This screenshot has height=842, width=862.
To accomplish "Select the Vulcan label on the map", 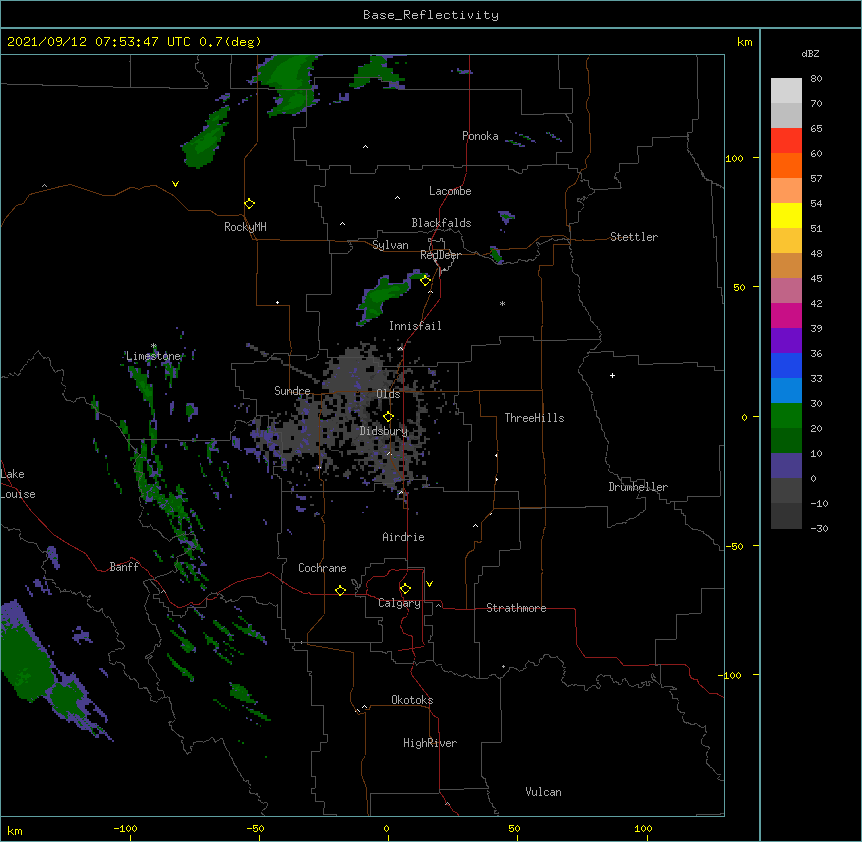I will tap(543, 792).
